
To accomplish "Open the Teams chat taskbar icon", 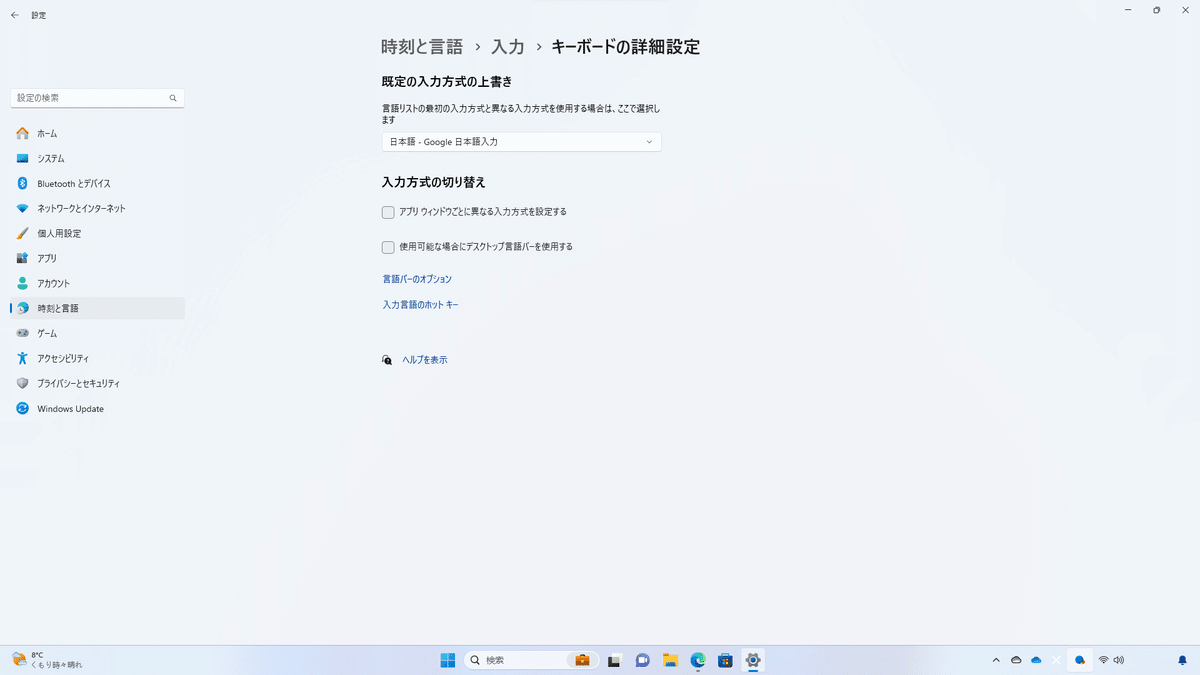I will coord(643,660).
